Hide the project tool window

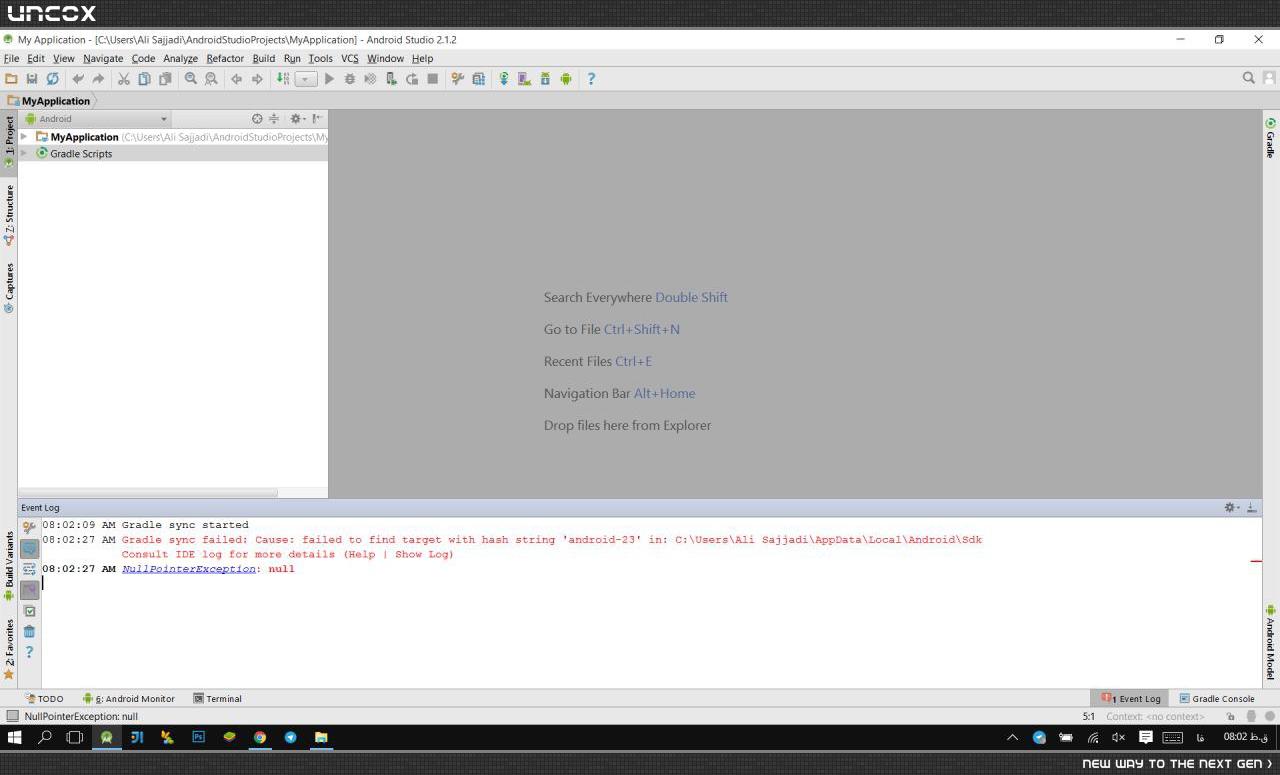click(317, 118)
